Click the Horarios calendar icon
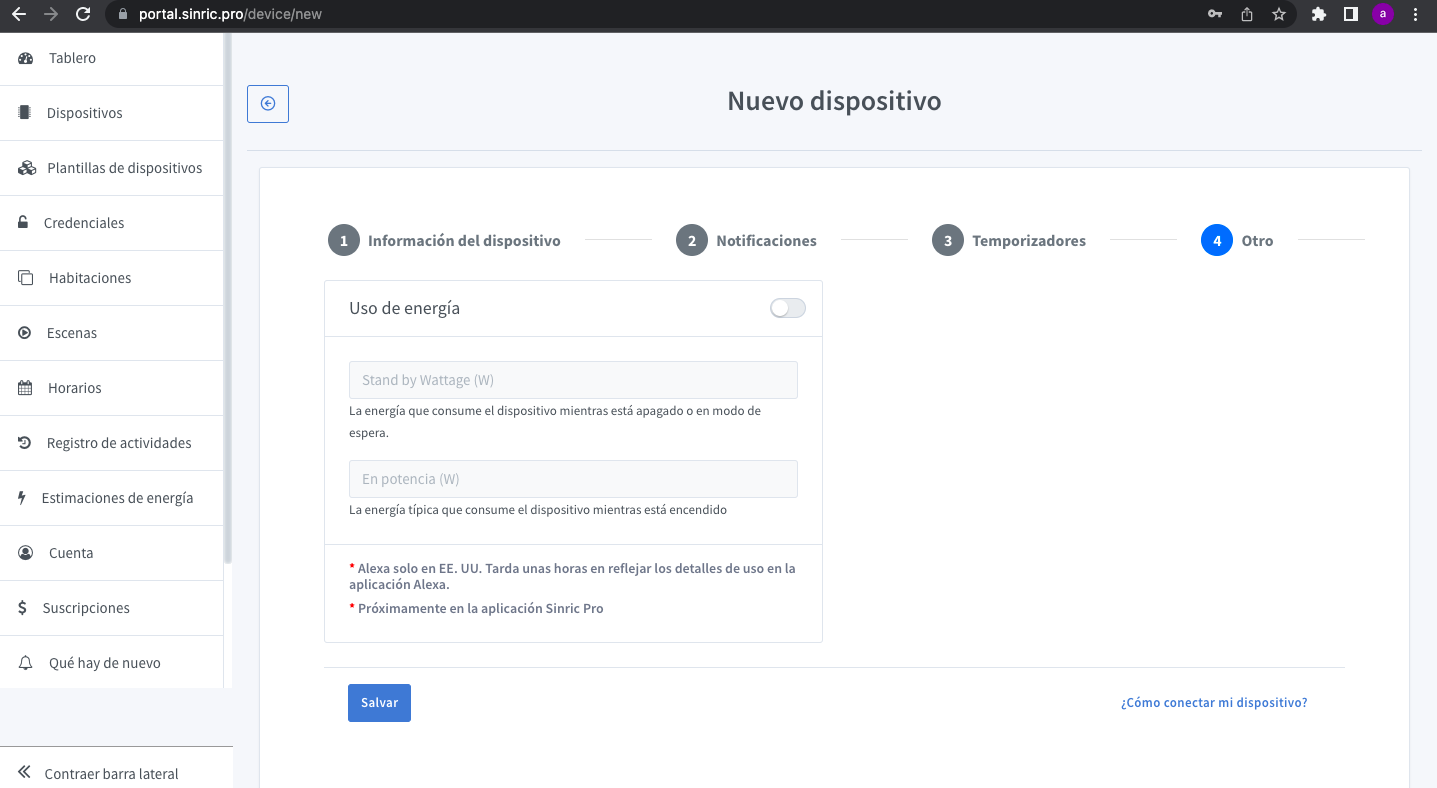 click(x=25, y=388)
